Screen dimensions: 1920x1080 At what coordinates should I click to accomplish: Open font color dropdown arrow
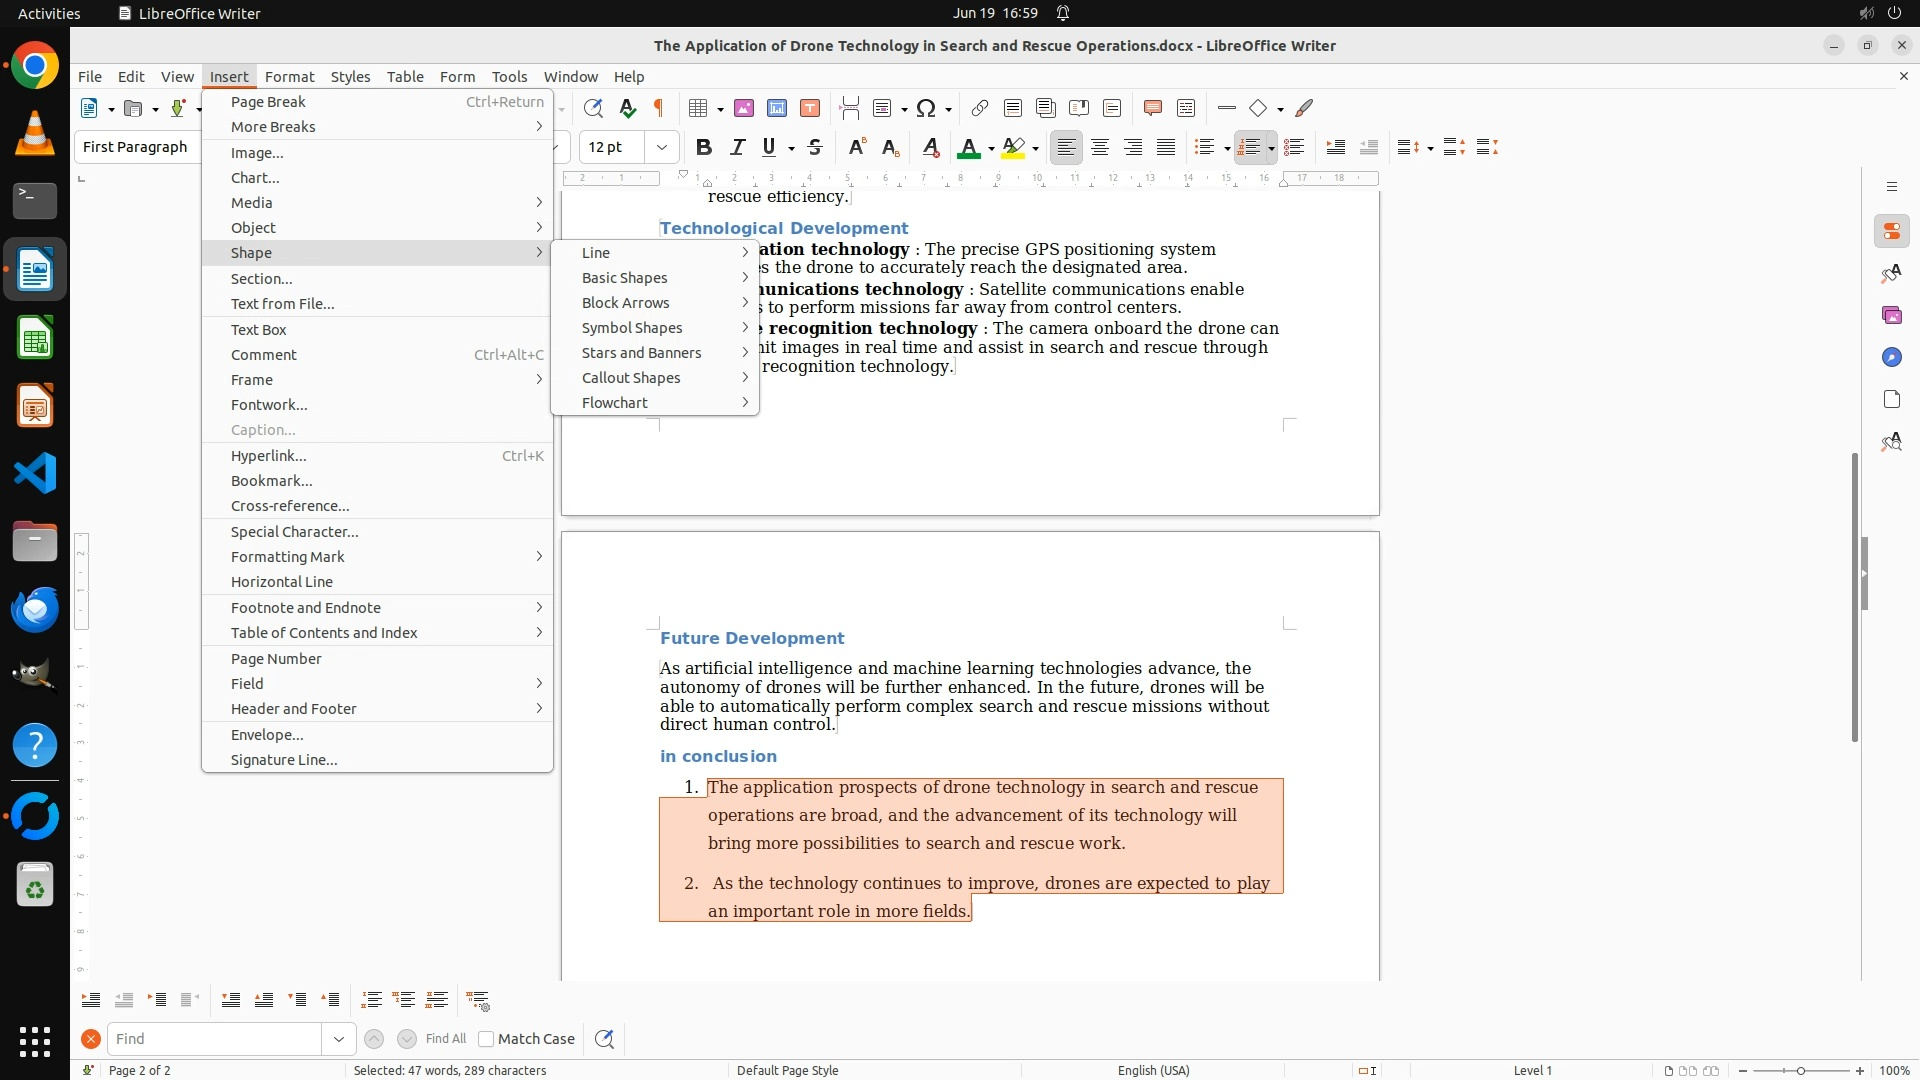991,148
